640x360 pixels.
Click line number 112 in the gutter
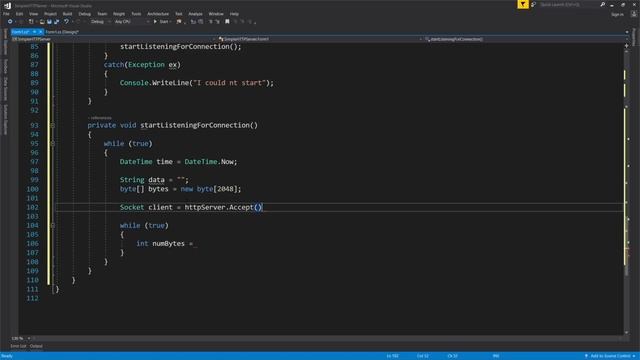click(x=32, y=298)
